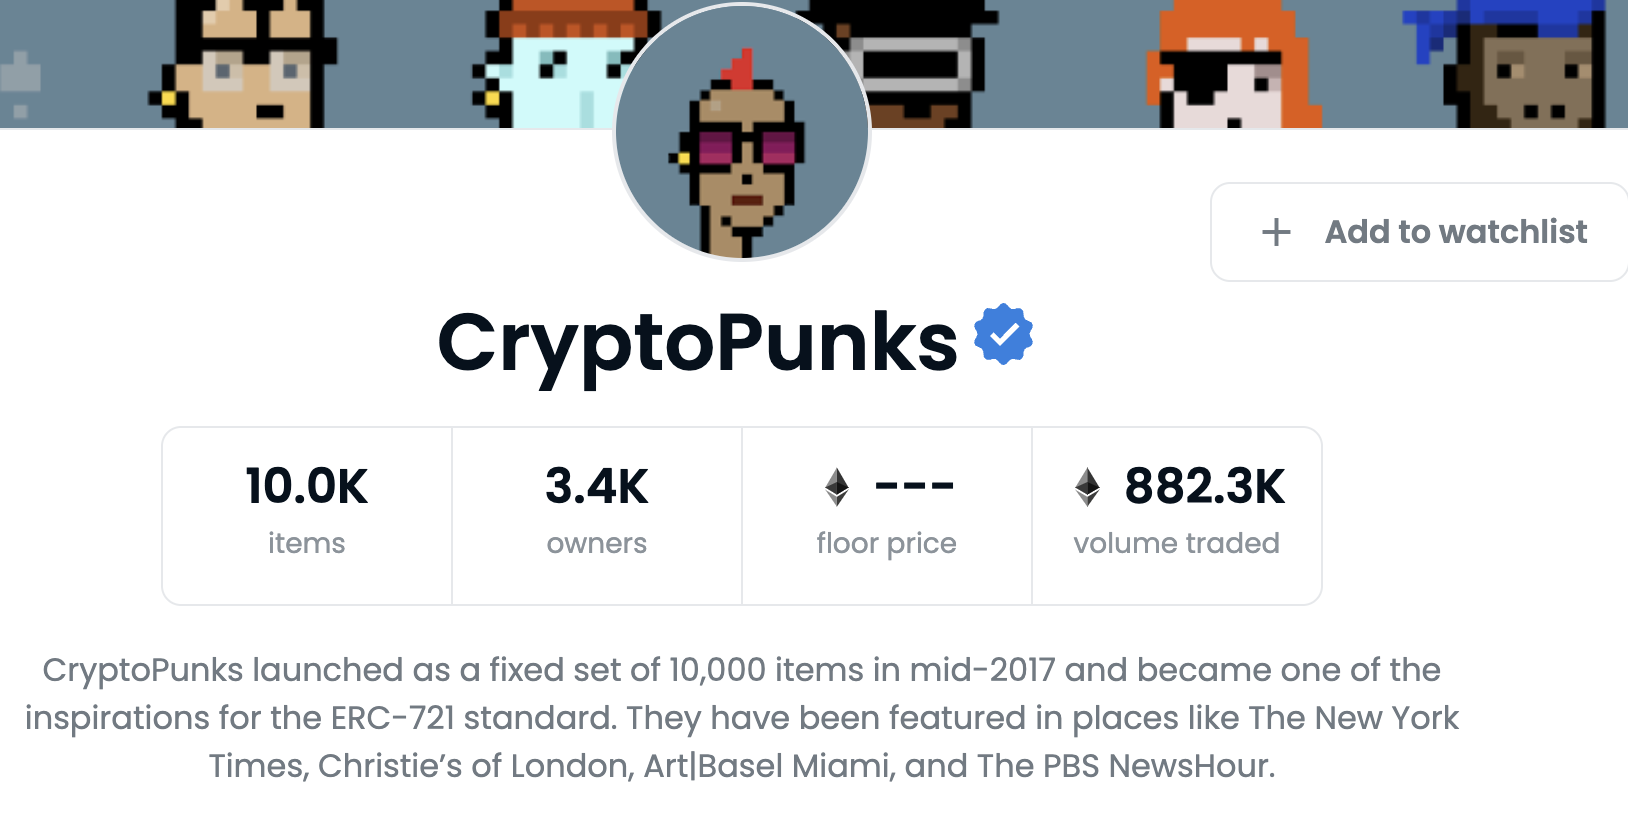Click the plus icon beside Add to watchlist
This screenshot has height=840, width=1628.
(x=1276, y=232)
